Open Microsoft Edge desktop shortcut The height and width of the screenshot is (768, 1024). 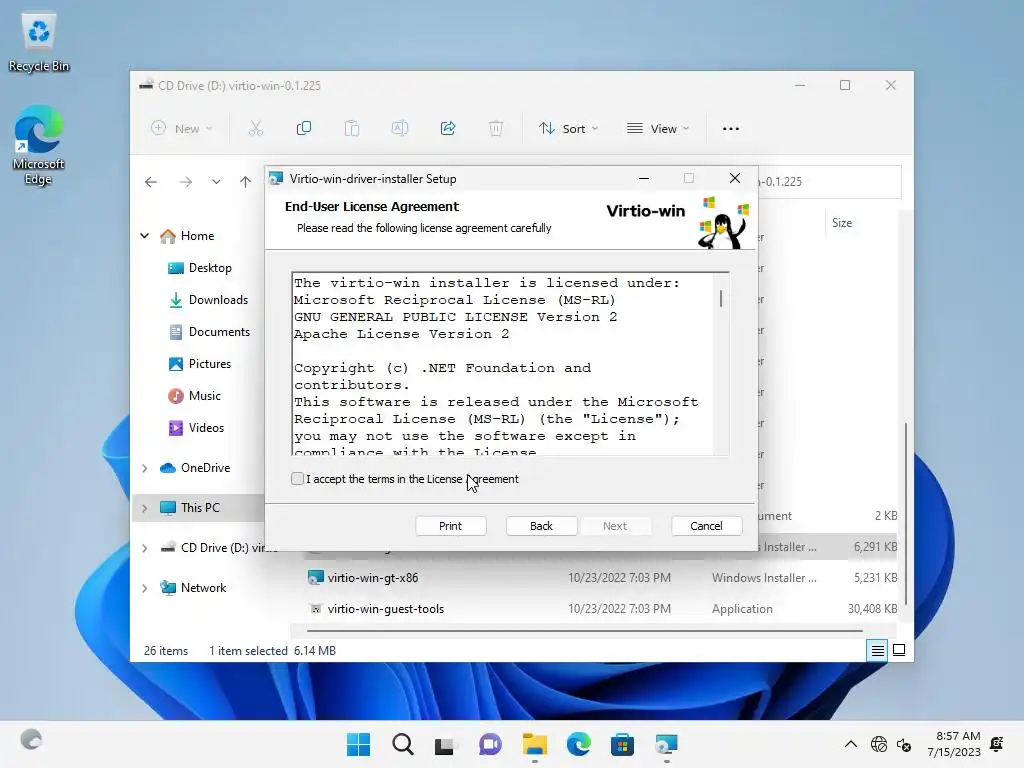coord(39,146)
